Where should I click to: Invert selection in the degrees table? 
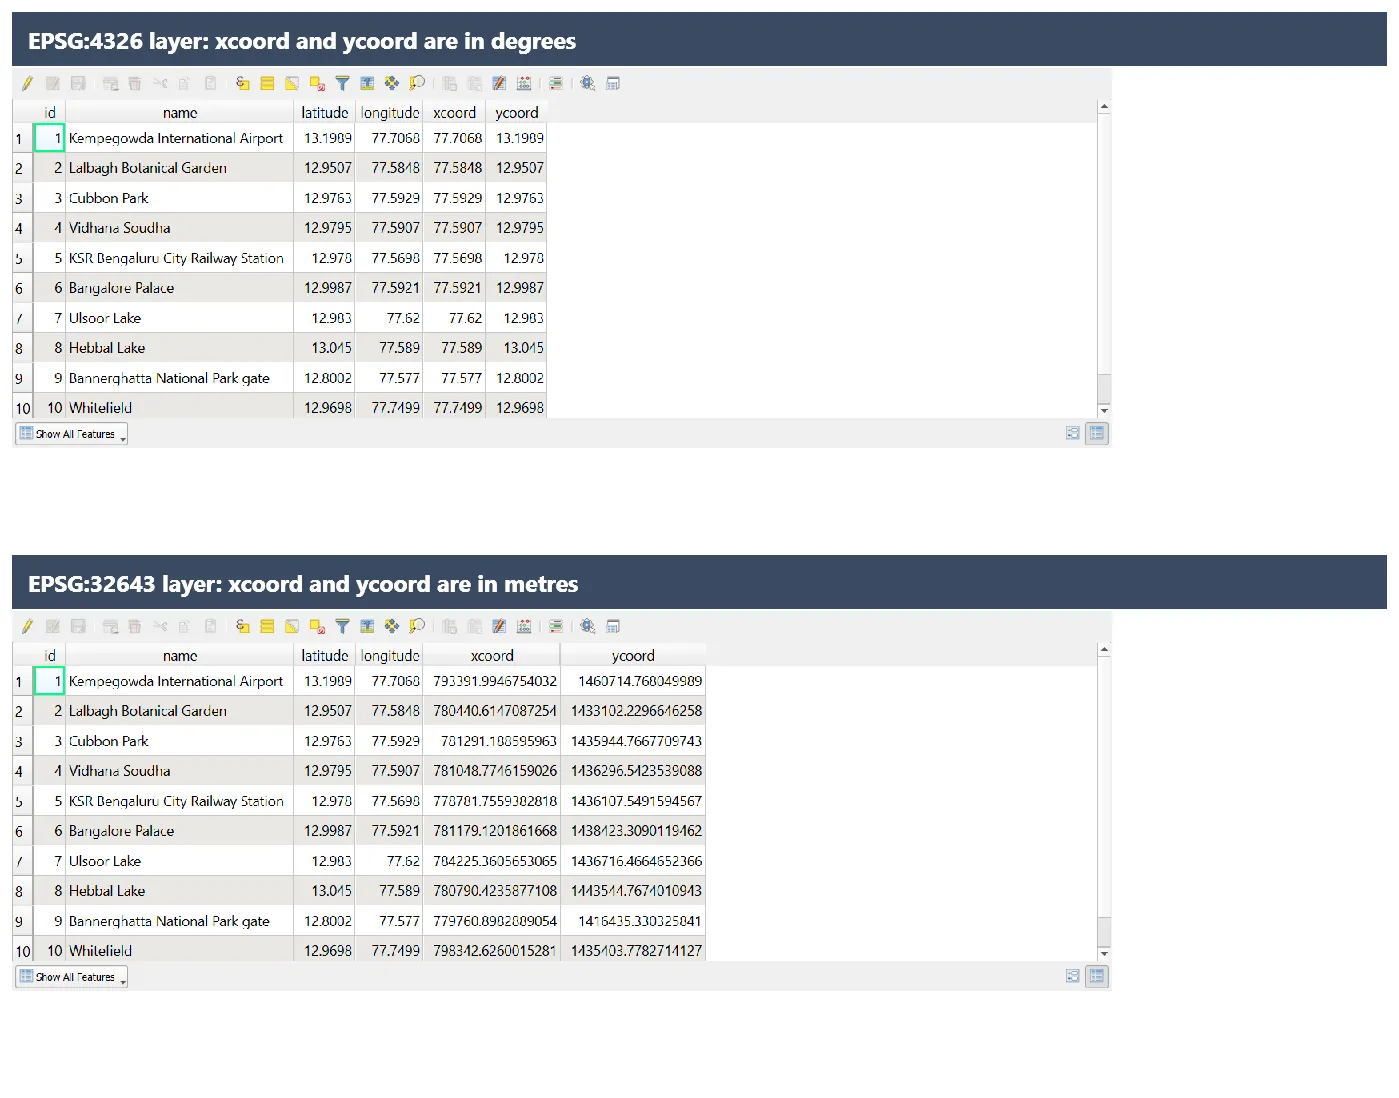292,83
